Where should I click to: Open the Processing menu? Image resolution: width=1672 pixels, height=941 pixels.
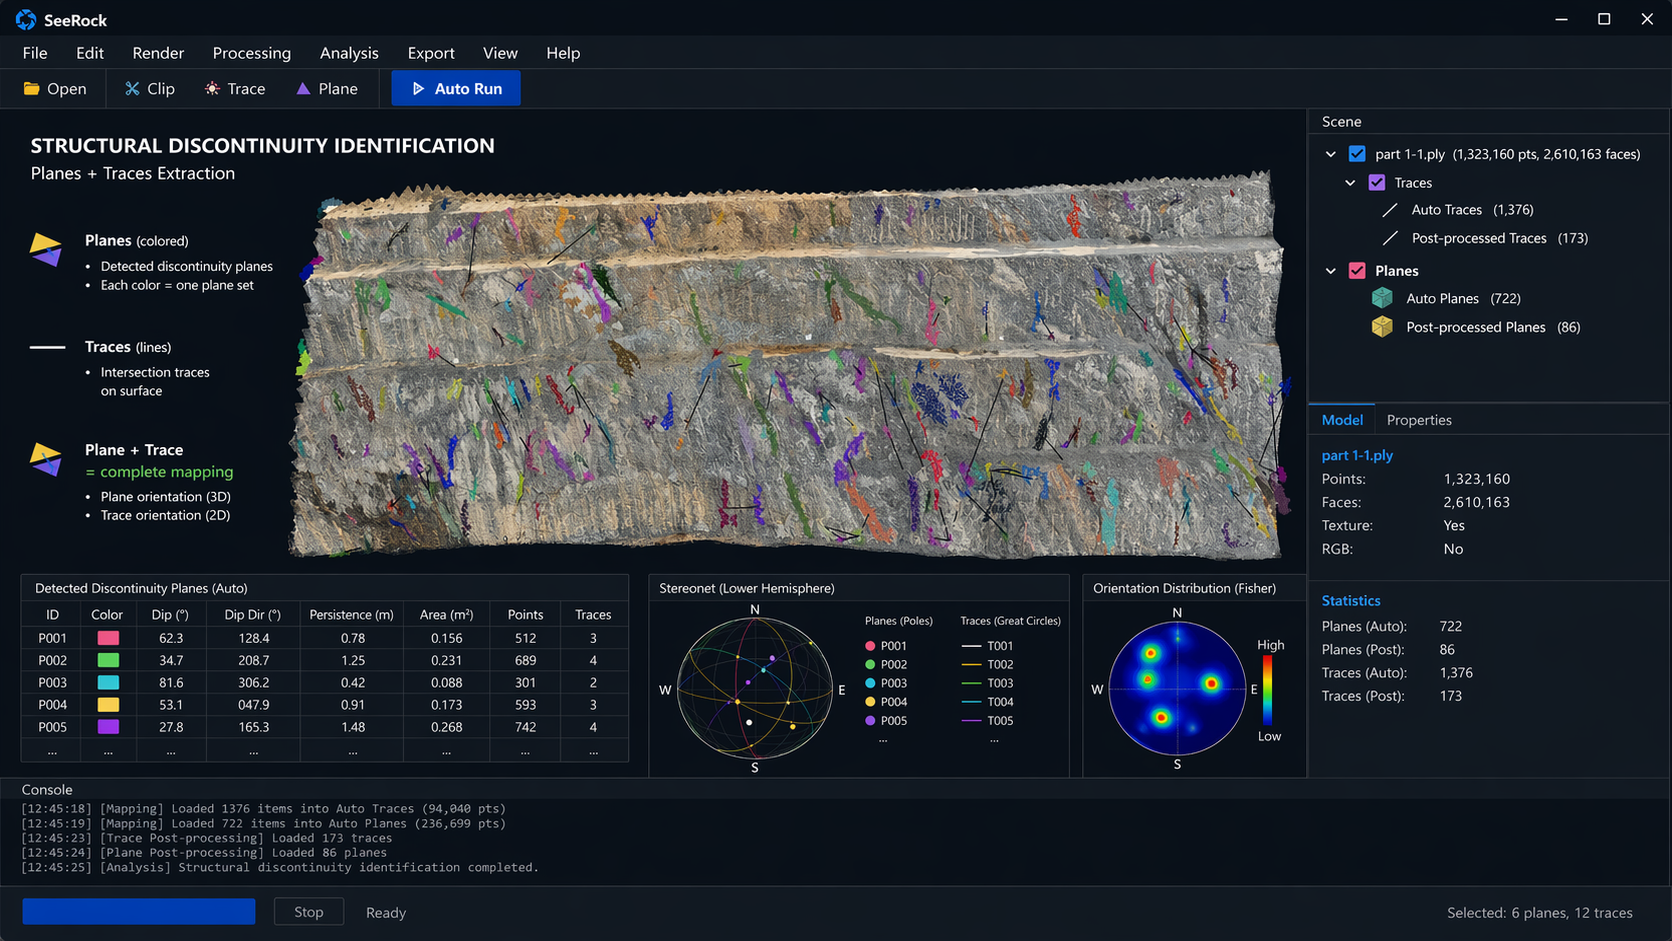click(x=251, y=53)
